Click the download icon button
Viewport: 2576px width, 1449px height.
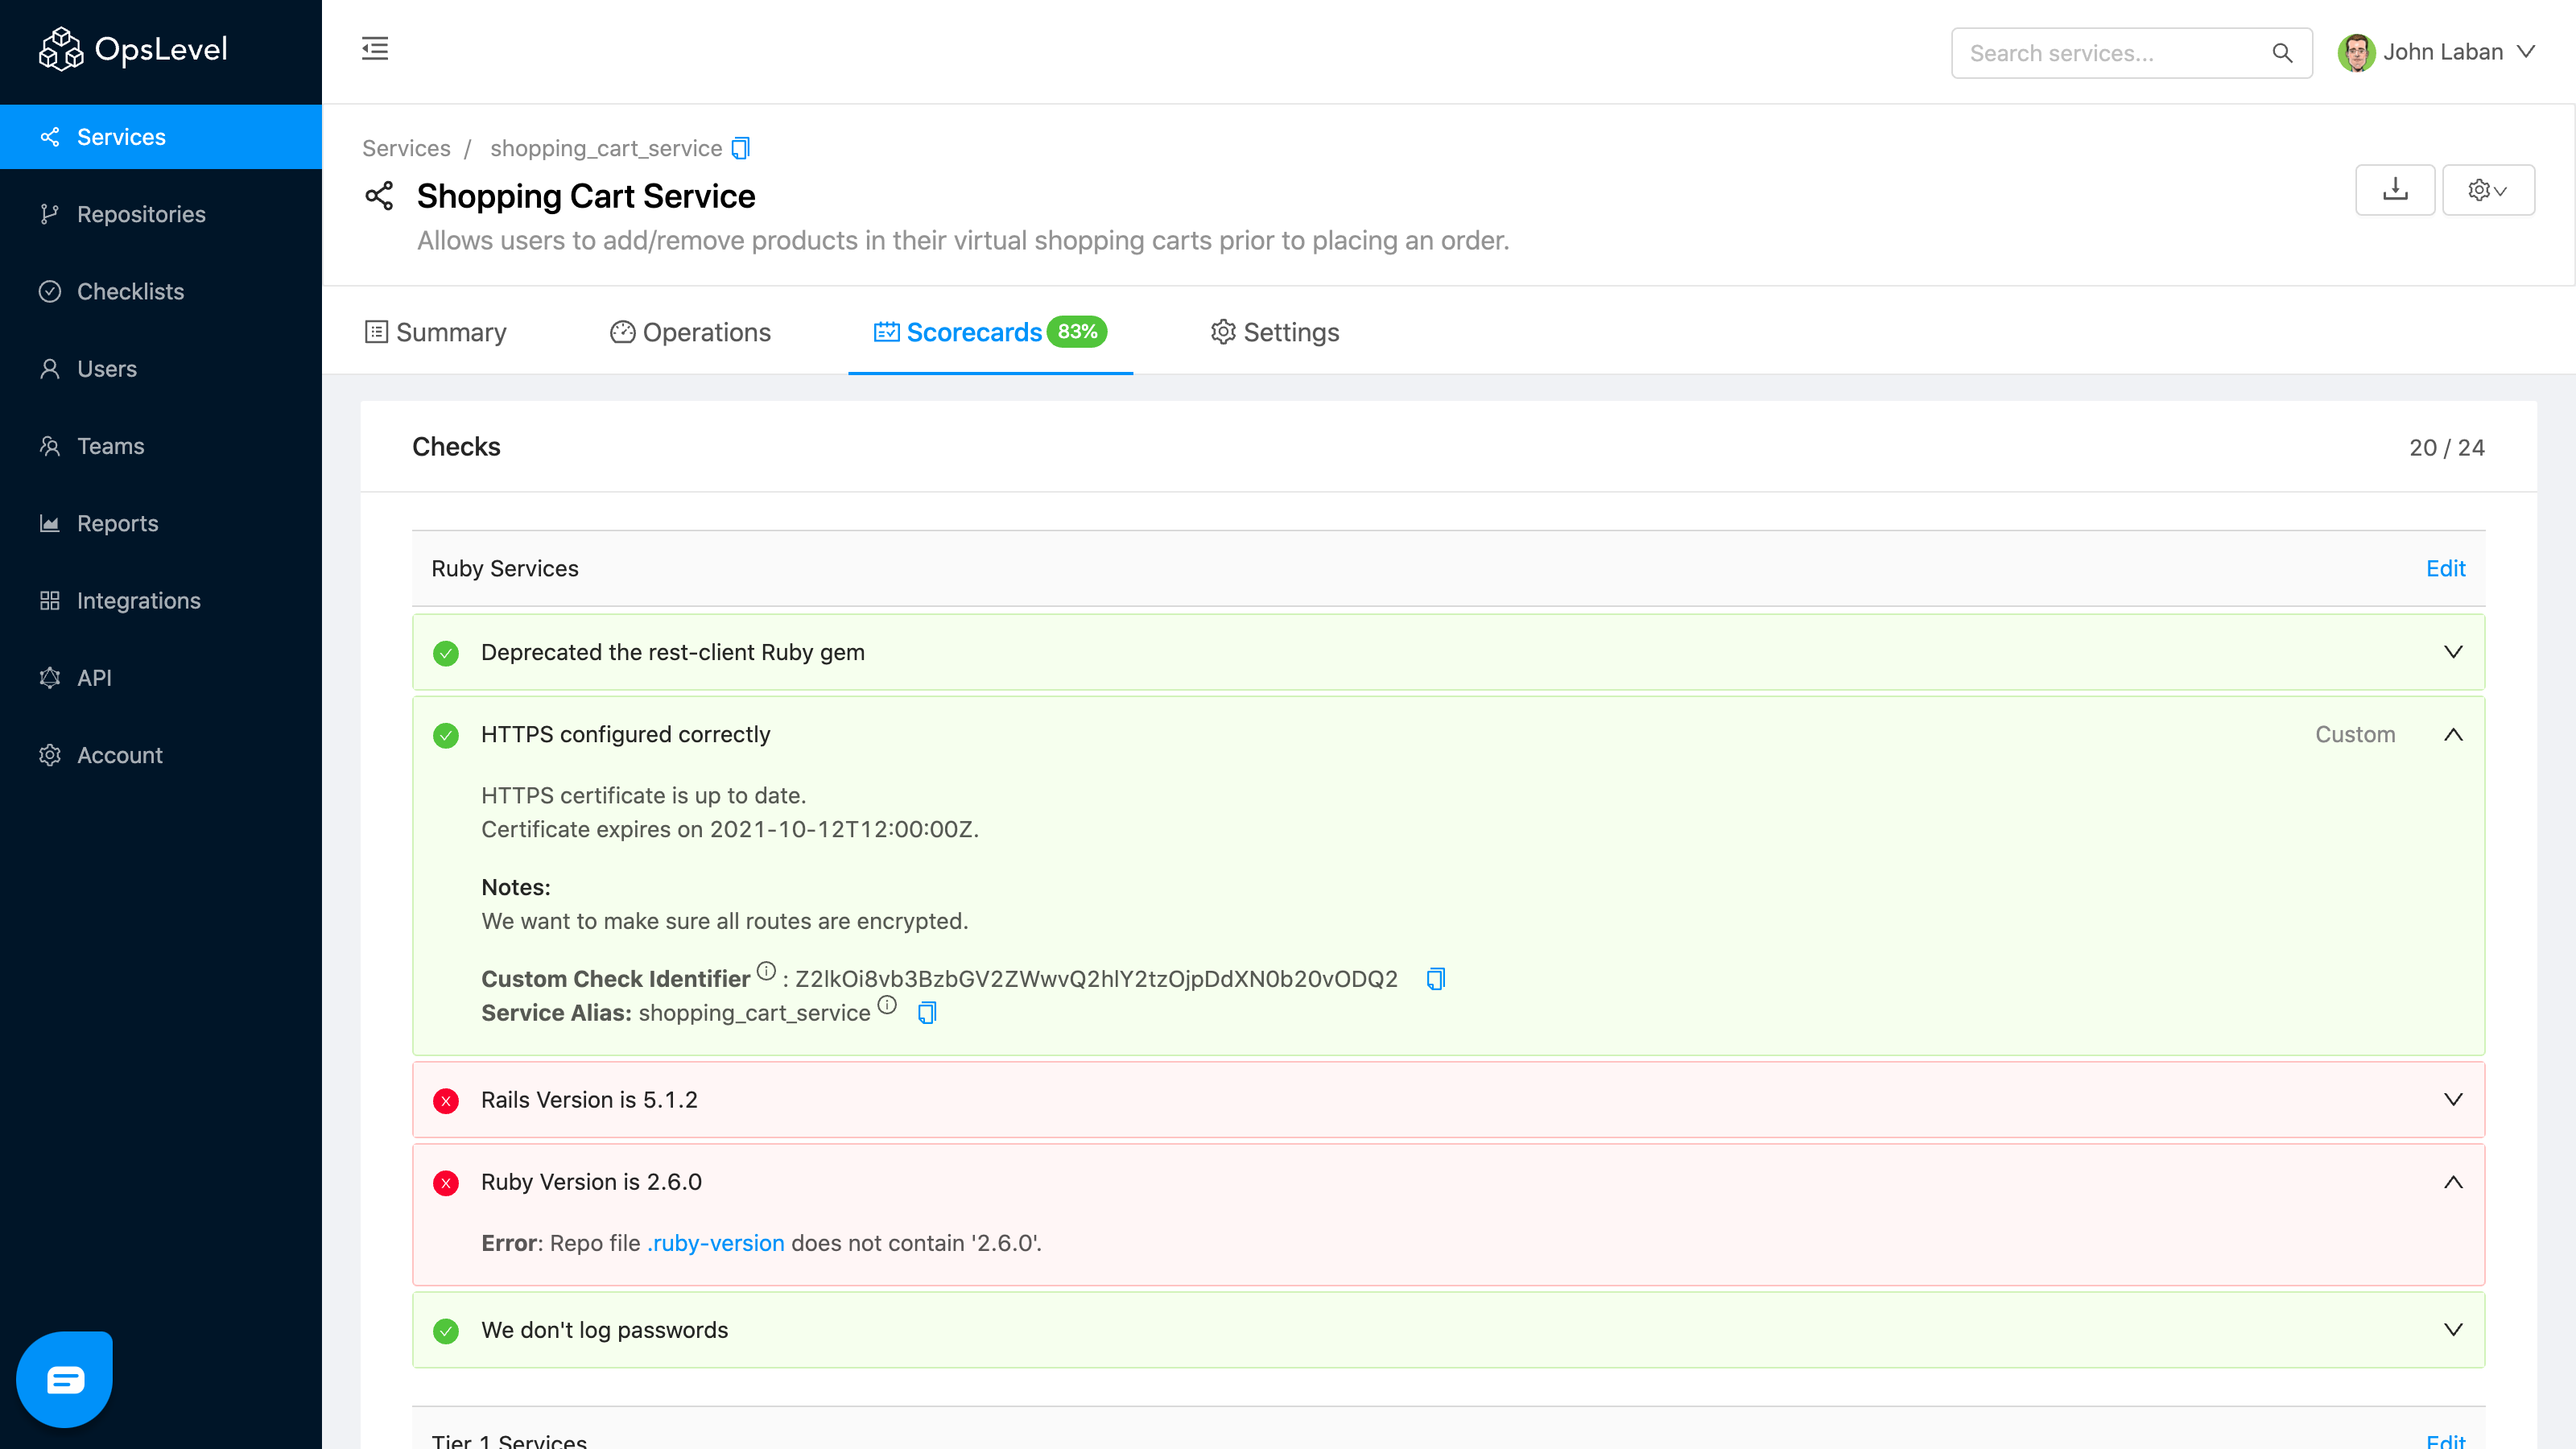(2394, 190)
